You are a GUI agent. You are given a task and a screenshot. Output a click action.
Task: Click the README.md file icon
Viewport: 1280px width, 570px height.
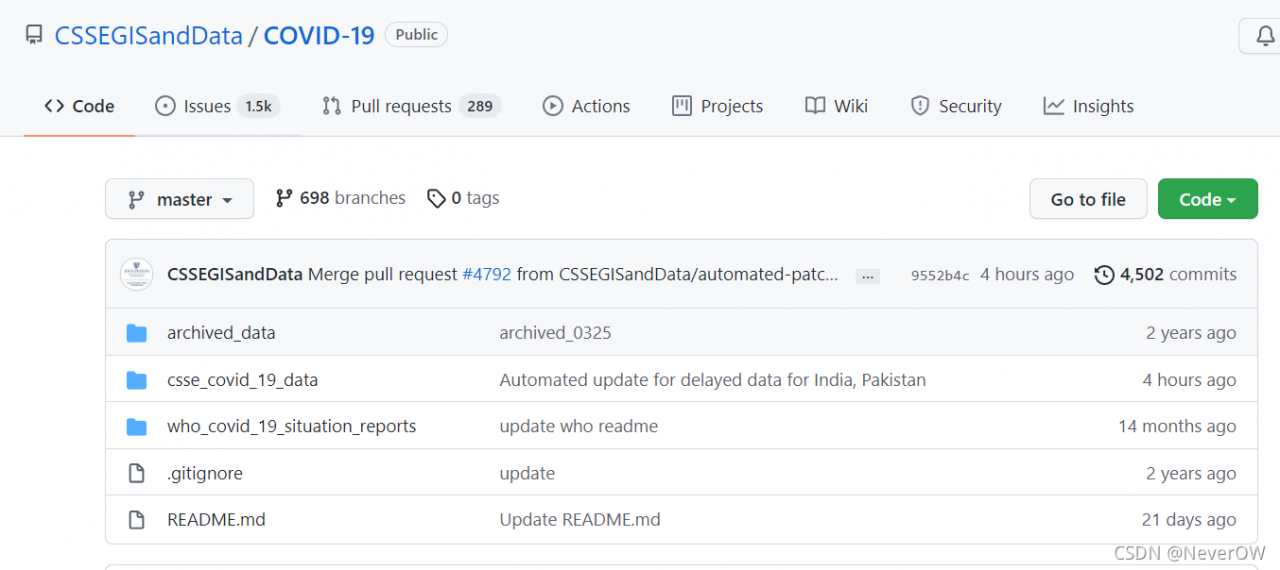coord(137,520)
